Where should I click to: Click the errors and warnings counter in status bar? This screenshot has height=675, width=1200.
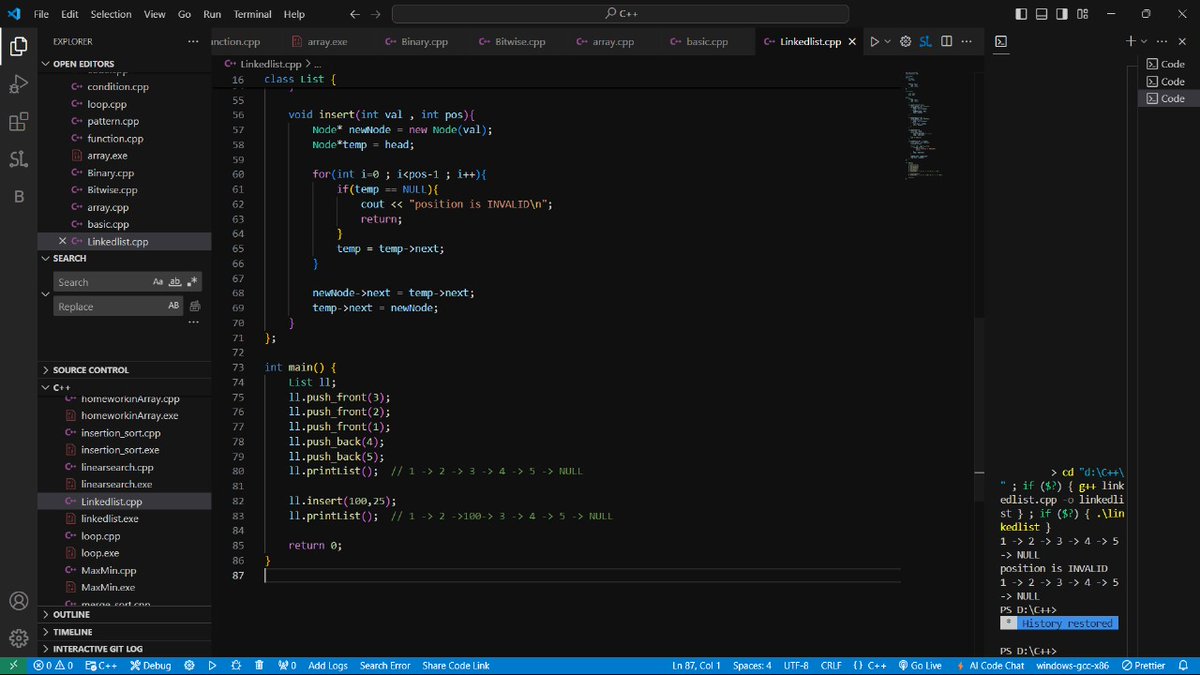pyautogui.click(x=53, y=665)
